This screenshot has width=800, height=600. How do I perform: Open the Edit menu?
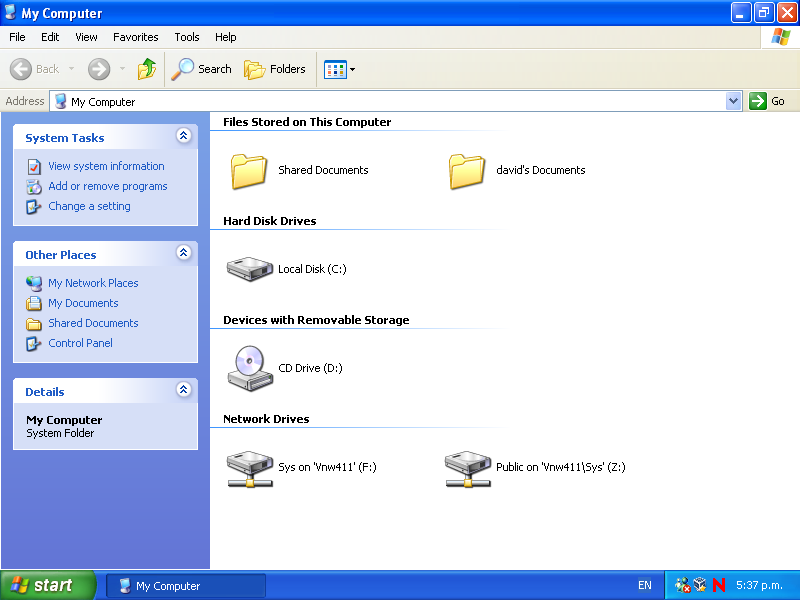coord(50,37)
